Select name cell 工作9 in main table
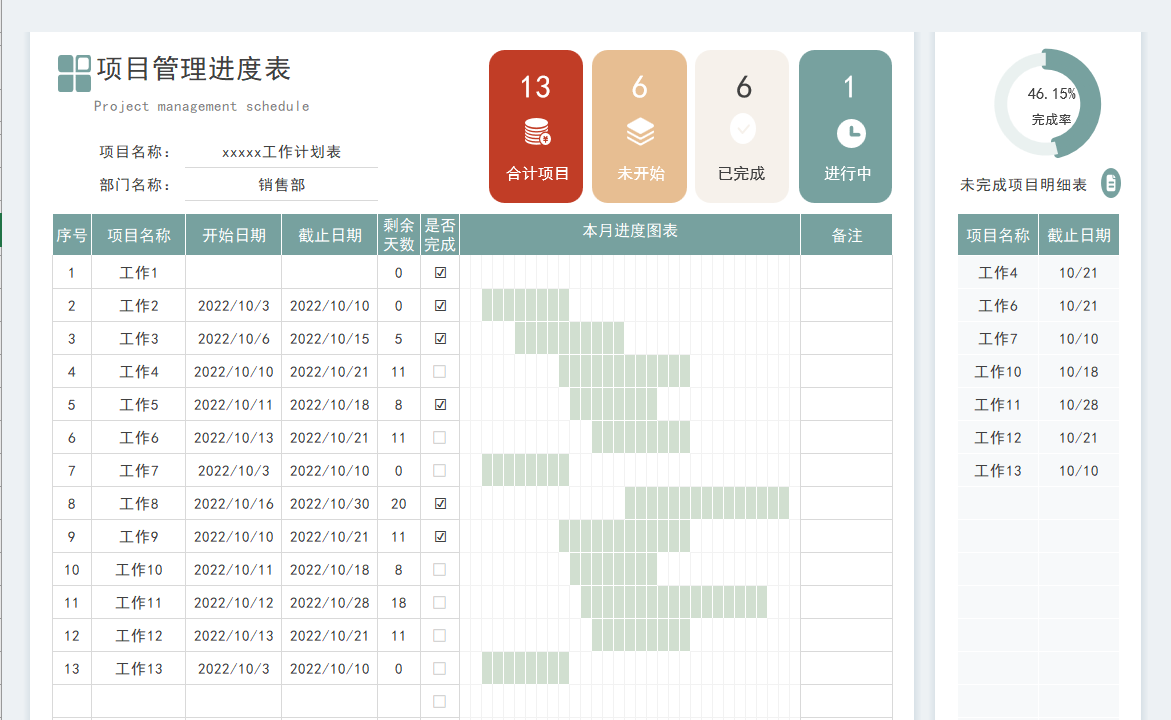The width and height of the screenshot is (1171, 720). tap(139, 536)
